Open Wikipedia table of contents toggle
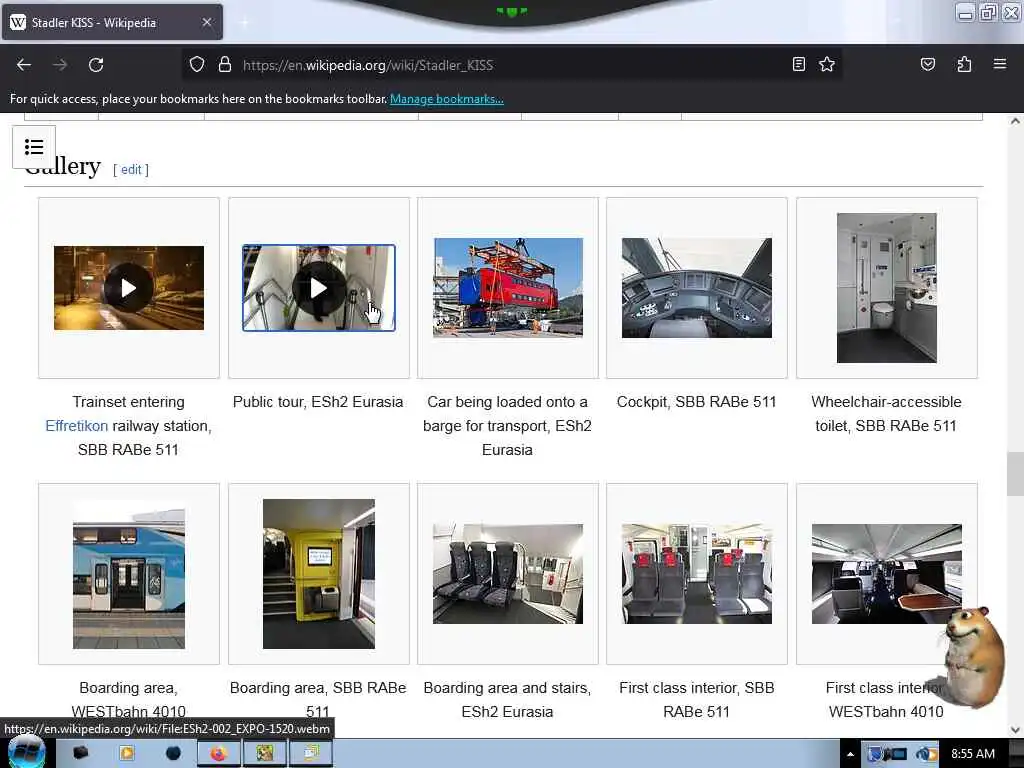 pos(34,146)
